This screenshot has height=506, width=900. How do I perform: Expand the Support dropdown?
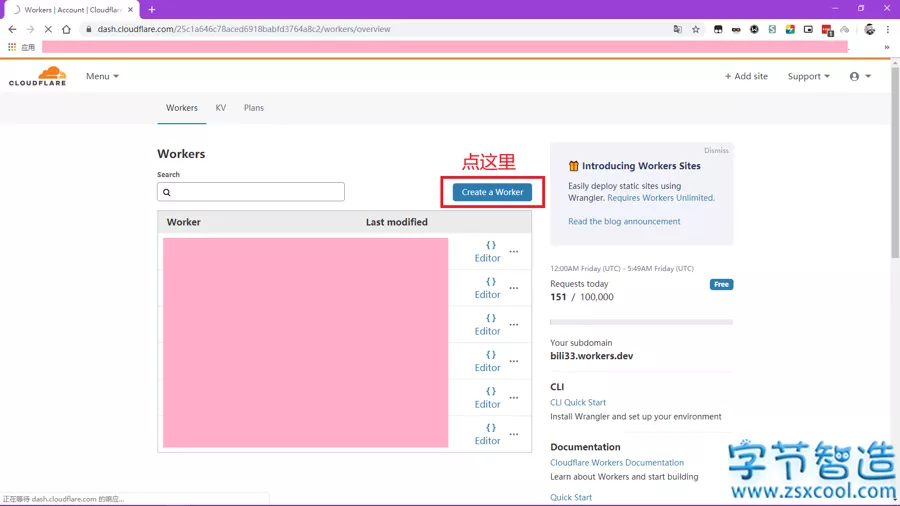808,76
